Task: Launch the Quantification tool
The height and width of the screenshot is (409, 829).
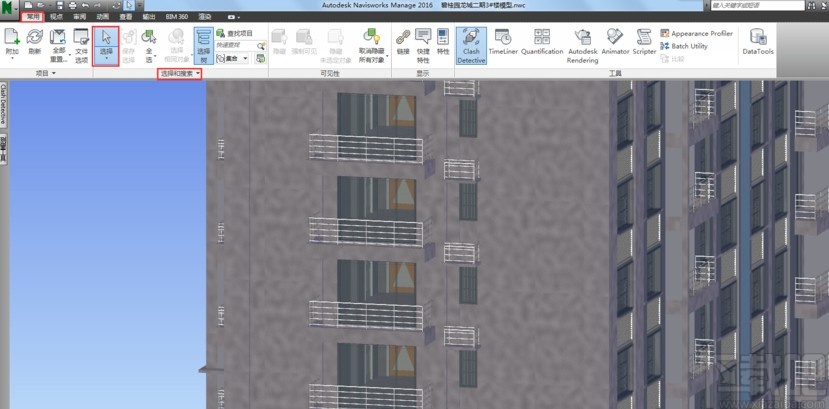Action: tap(542, 44)
